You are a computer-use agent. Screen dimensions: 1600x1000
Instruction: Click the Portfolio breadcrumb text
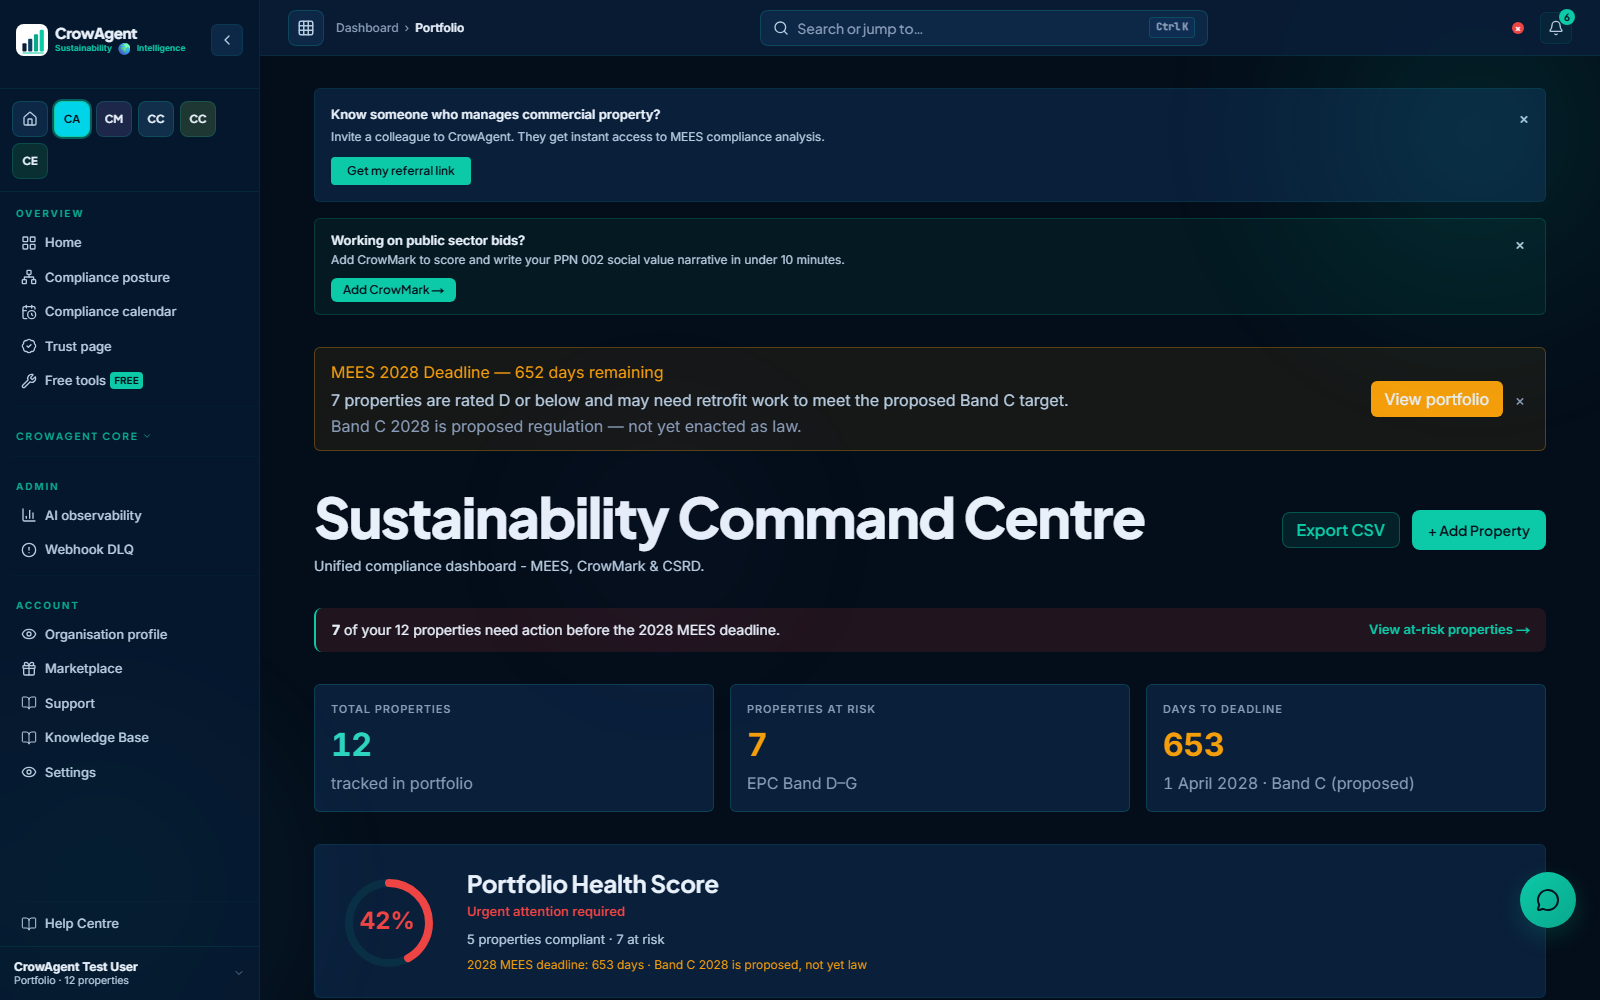[x=439, y=28]
